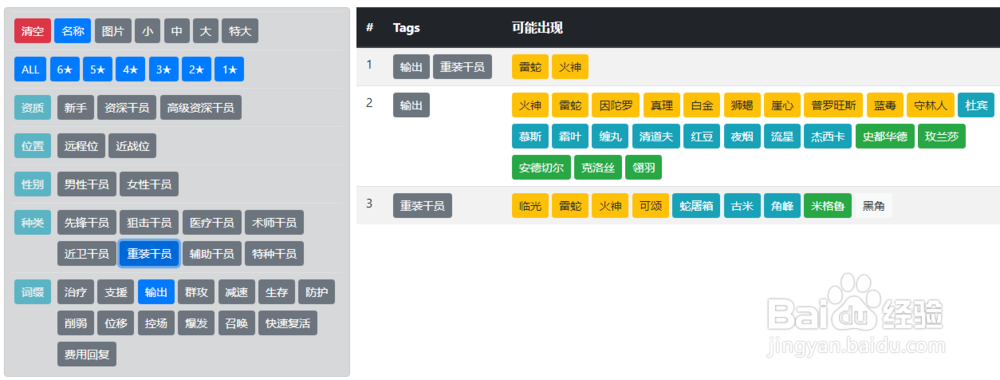This screenshot has width=1000, height=380.
Task: Open operator 史都华德 in results
Action: 885,136
